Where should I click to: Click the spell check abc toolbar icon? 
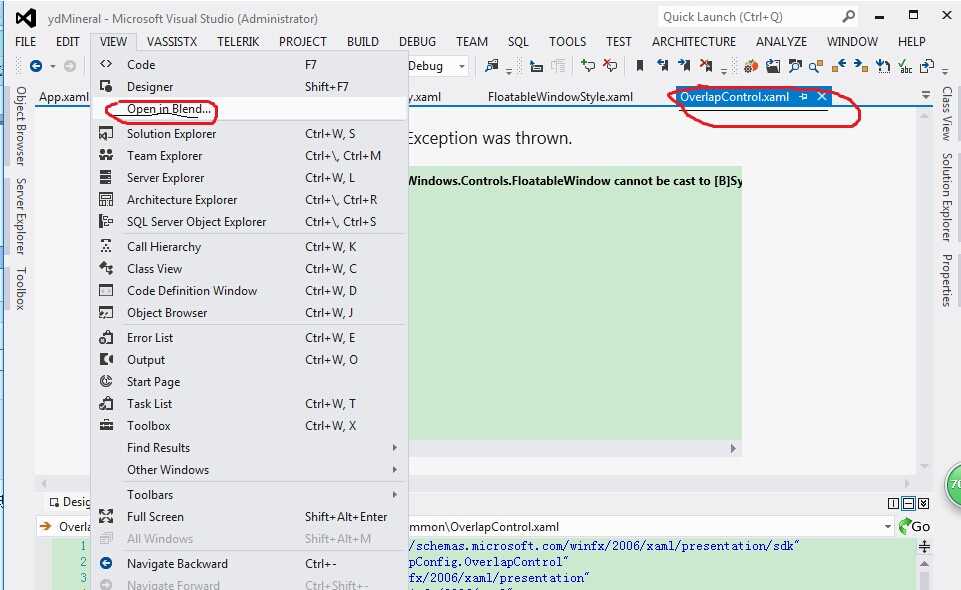click(x=905, y=66)
